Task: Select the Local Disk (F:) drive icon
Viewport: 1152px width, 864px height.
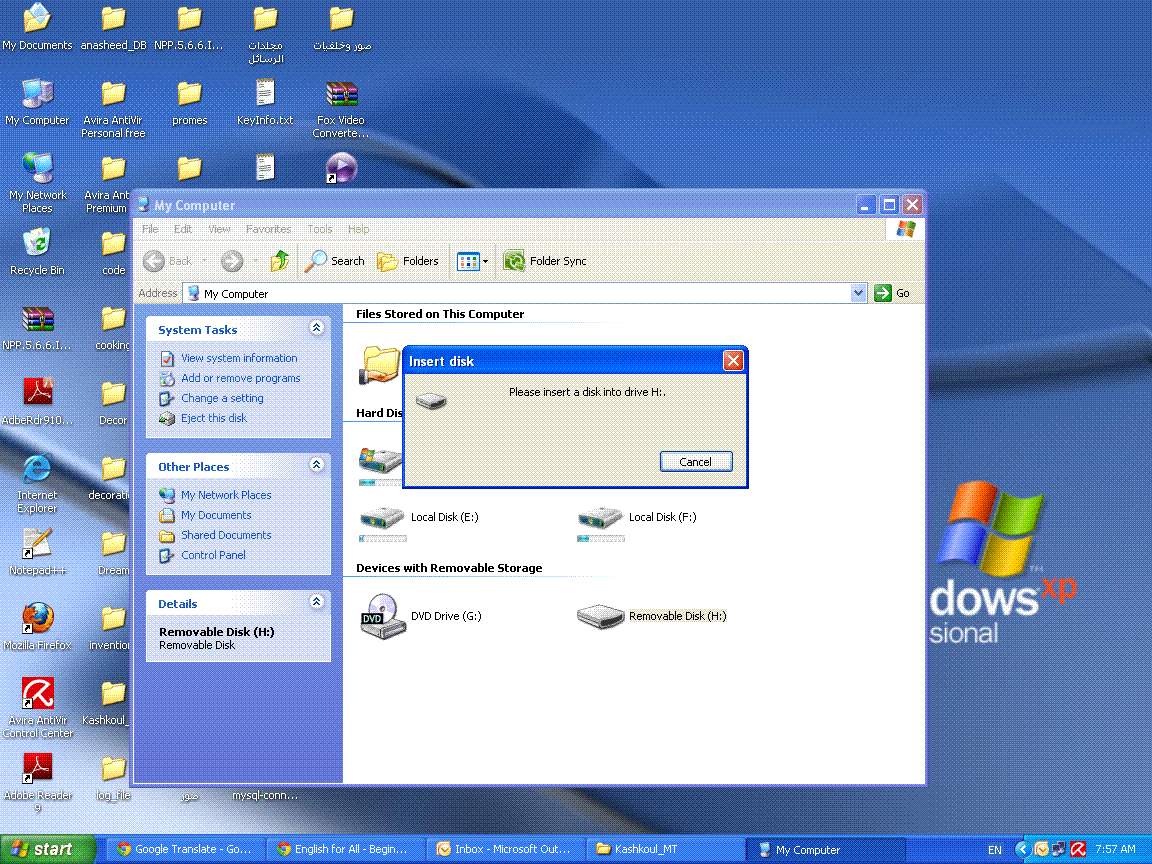Action: tap(600, 517)
